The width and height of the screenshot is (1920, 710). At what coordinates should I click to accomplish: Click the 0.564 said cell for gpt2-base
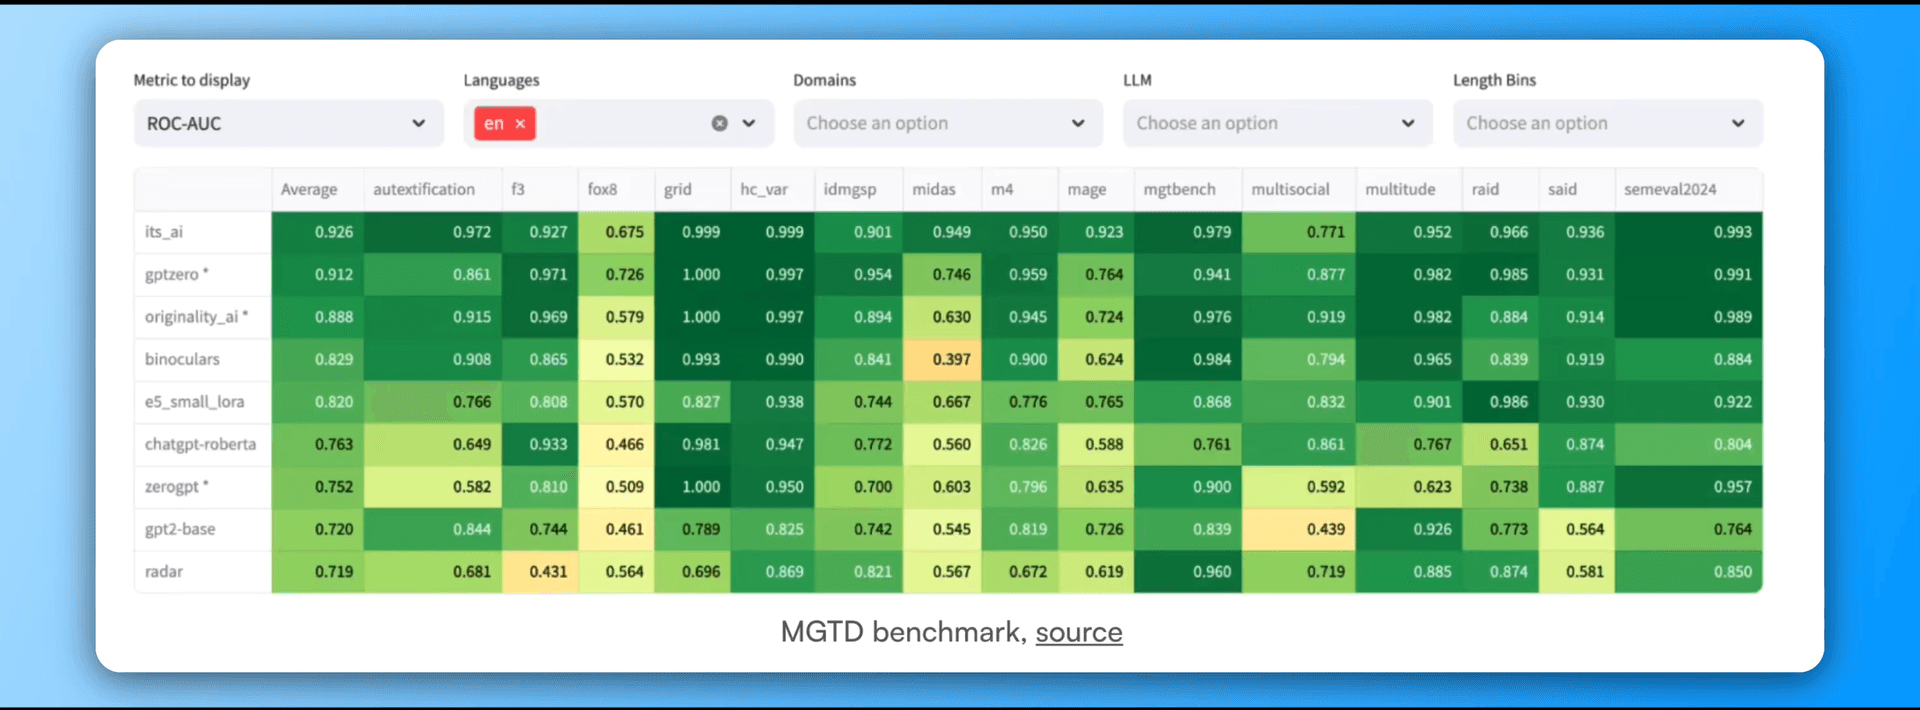[1576, 529]
